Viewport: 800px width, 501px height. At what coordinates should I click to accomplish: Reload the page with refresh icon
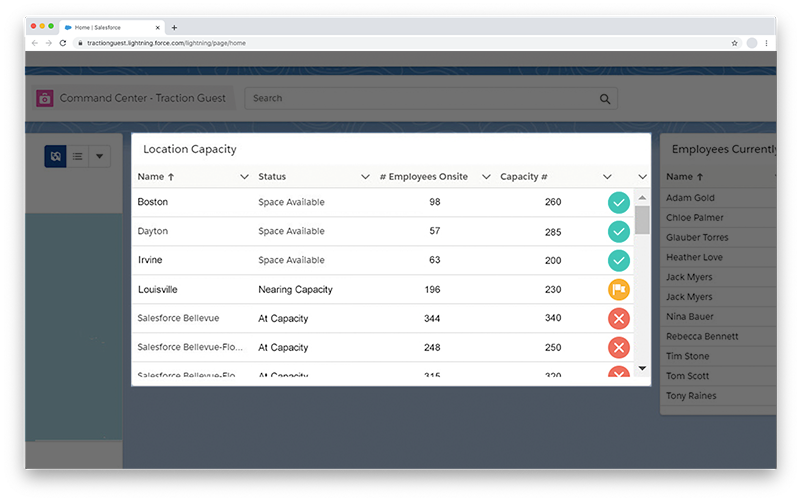pos(63,43)
